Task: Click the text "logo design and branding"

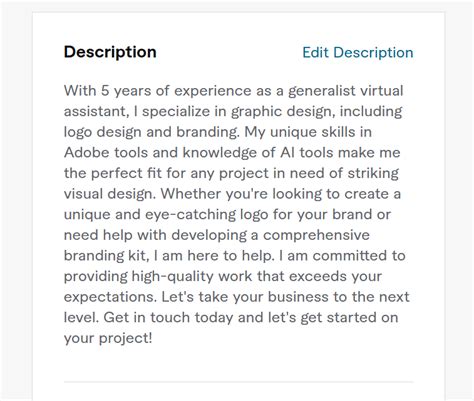Action: click(151, 132)
